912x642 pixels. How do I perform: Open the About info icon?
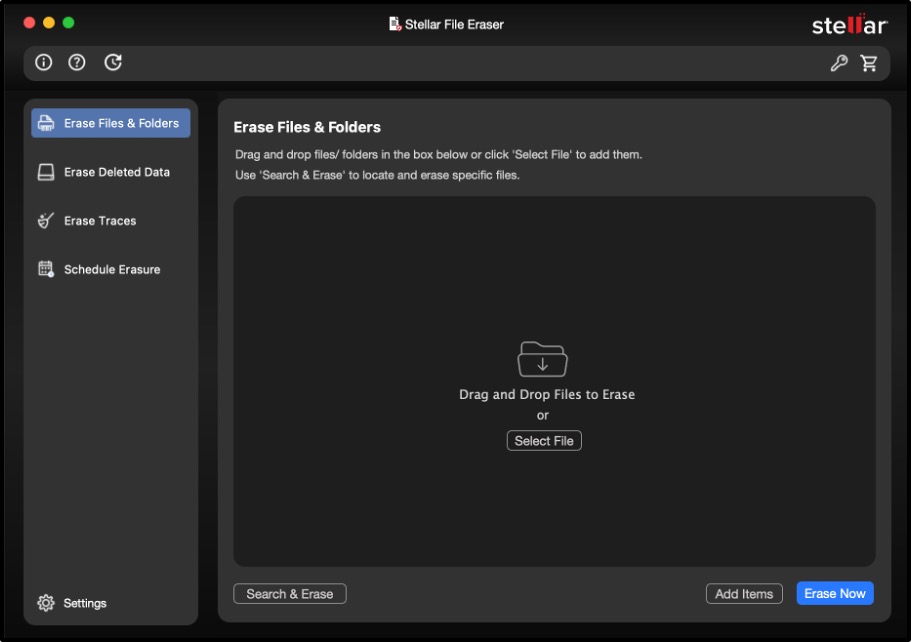[44, 62]
